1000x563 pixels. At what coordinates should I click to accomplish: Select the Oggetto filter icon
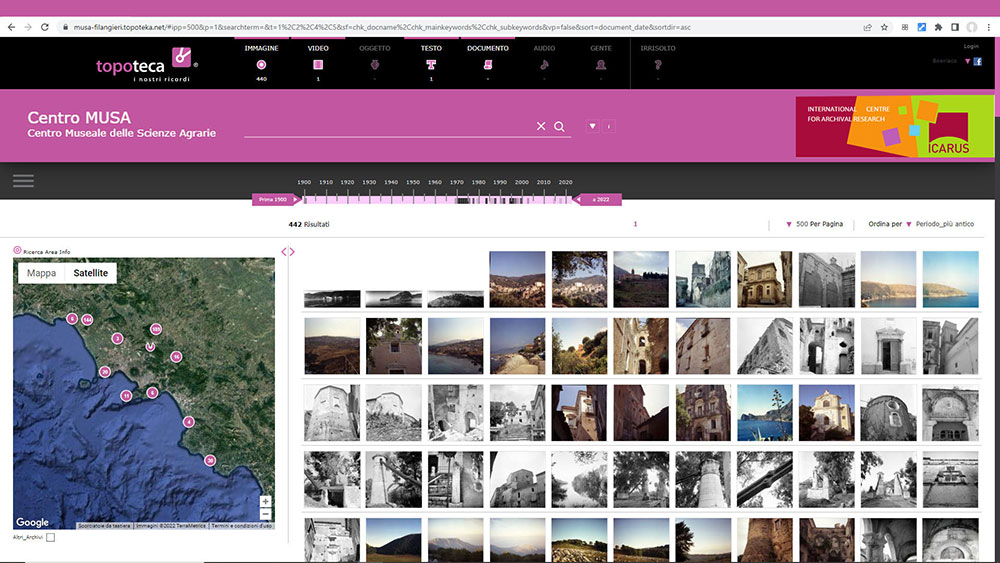(374, 65)
